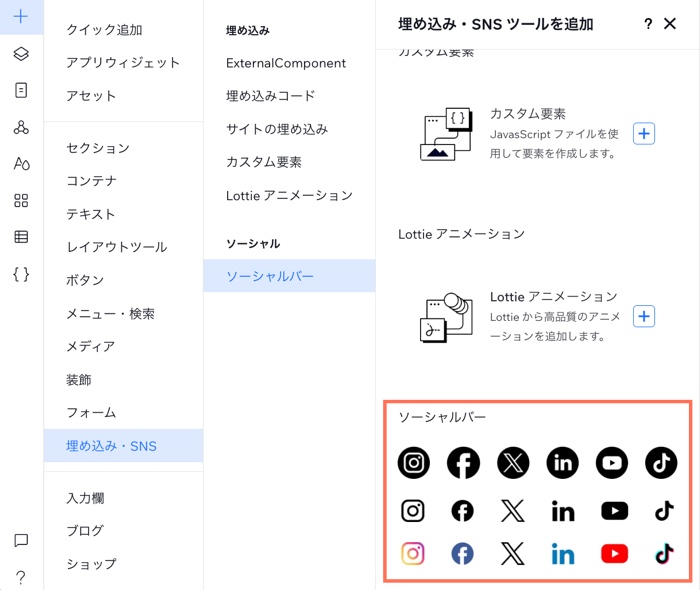Screen dimensions: 700x590
Task: Select black circle LinkedIn icon
Action: pos(562,463)
